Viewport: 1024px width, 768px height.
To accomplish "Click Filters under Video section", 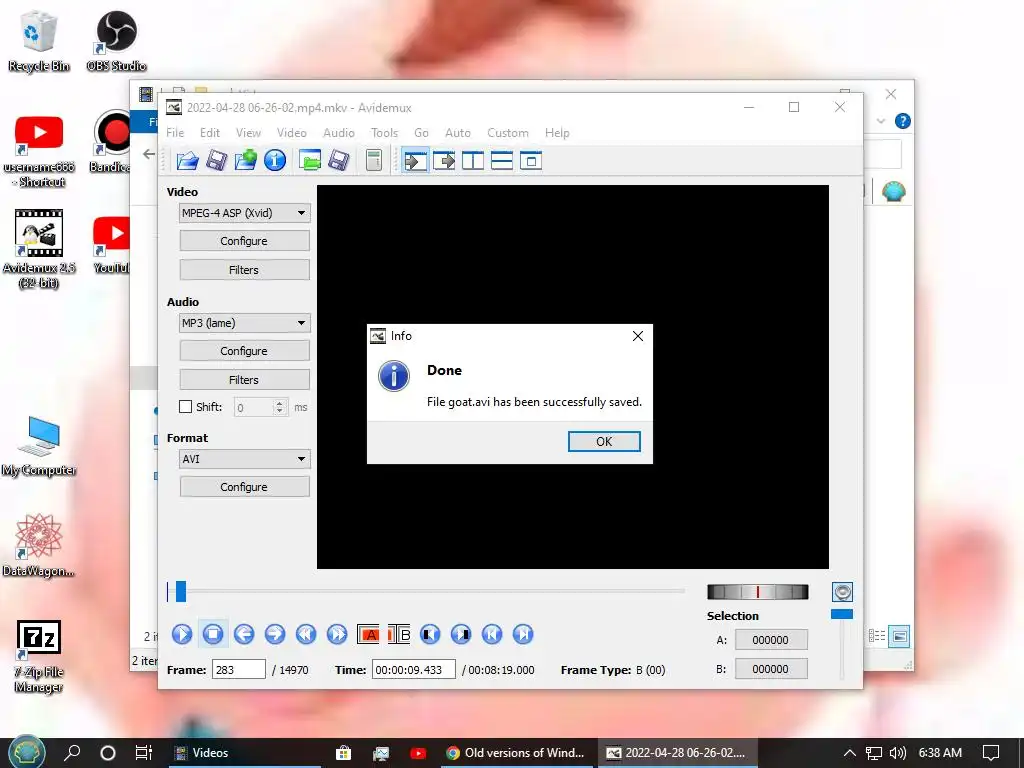I will tap(244, 270).
